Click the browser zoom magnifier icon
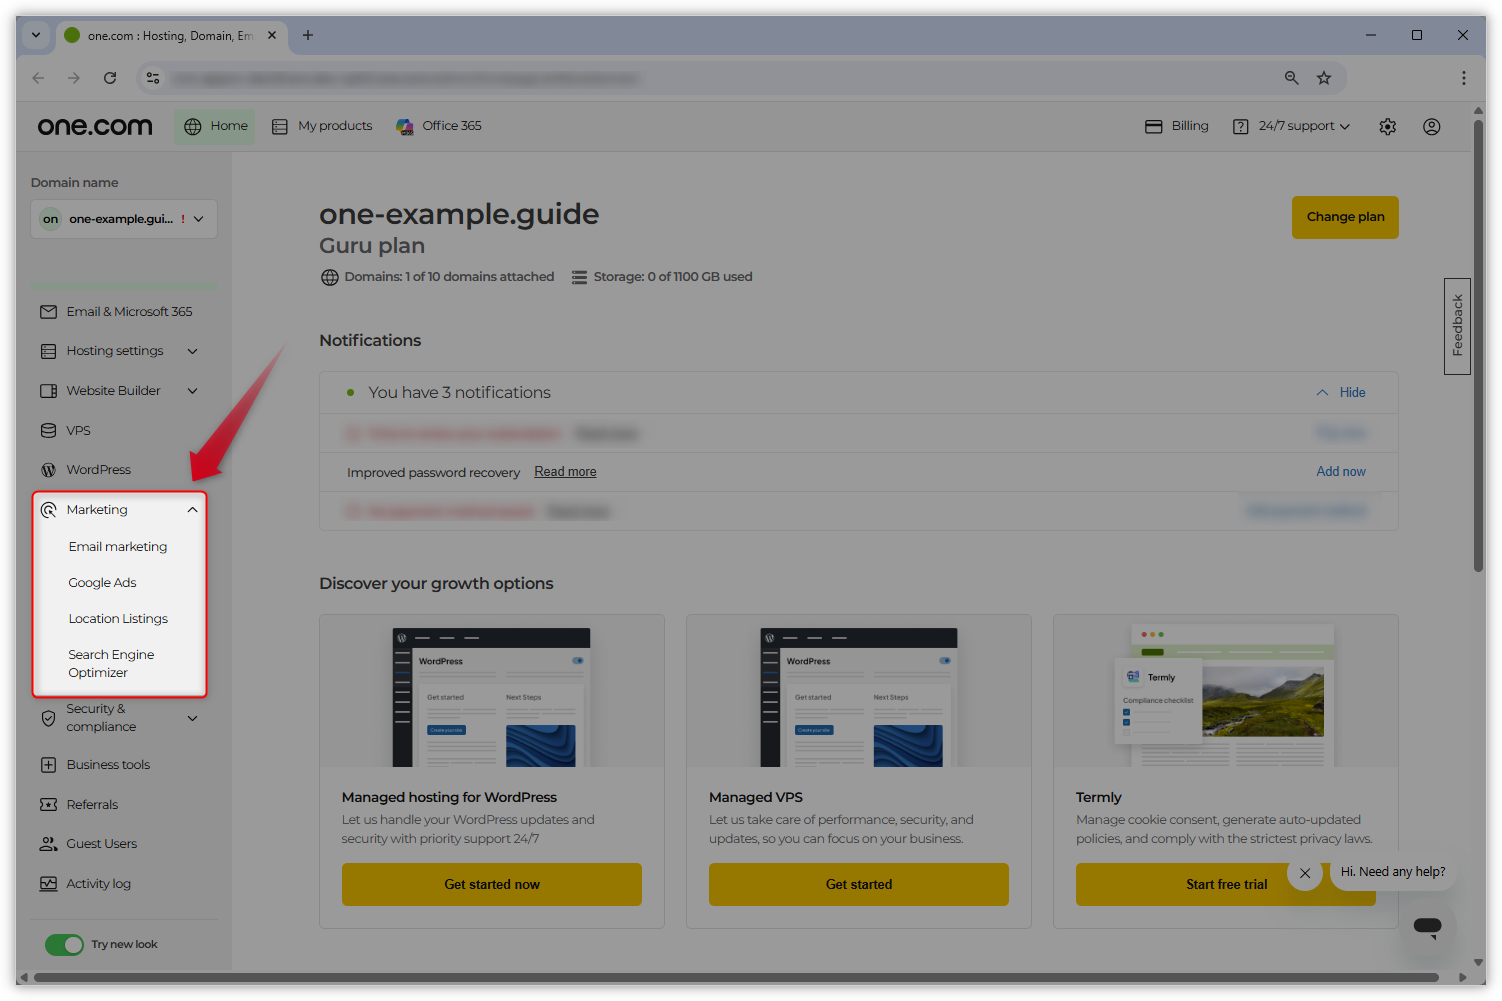This screenshot has height=1001, width=1502. coord(1291,78)
